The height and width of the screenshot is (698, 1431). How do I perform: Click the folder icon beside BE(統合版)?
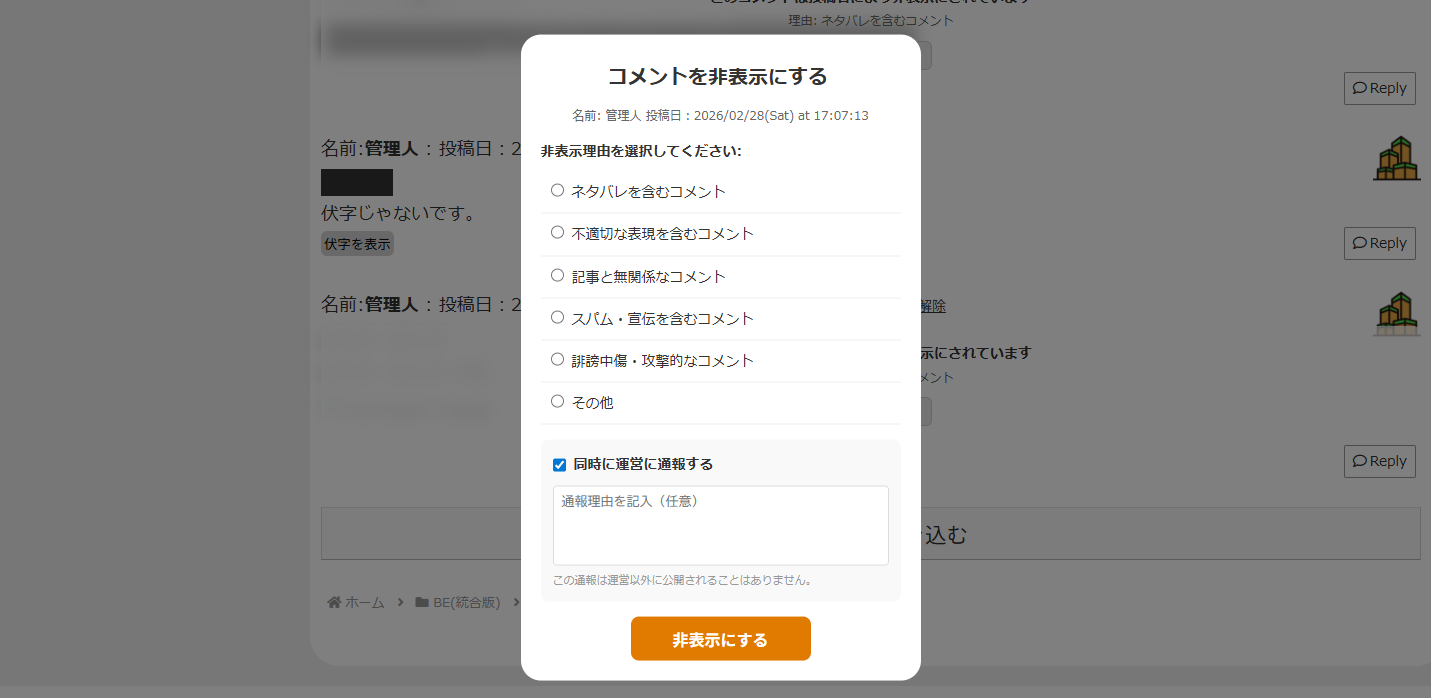[x=422, y=603]
